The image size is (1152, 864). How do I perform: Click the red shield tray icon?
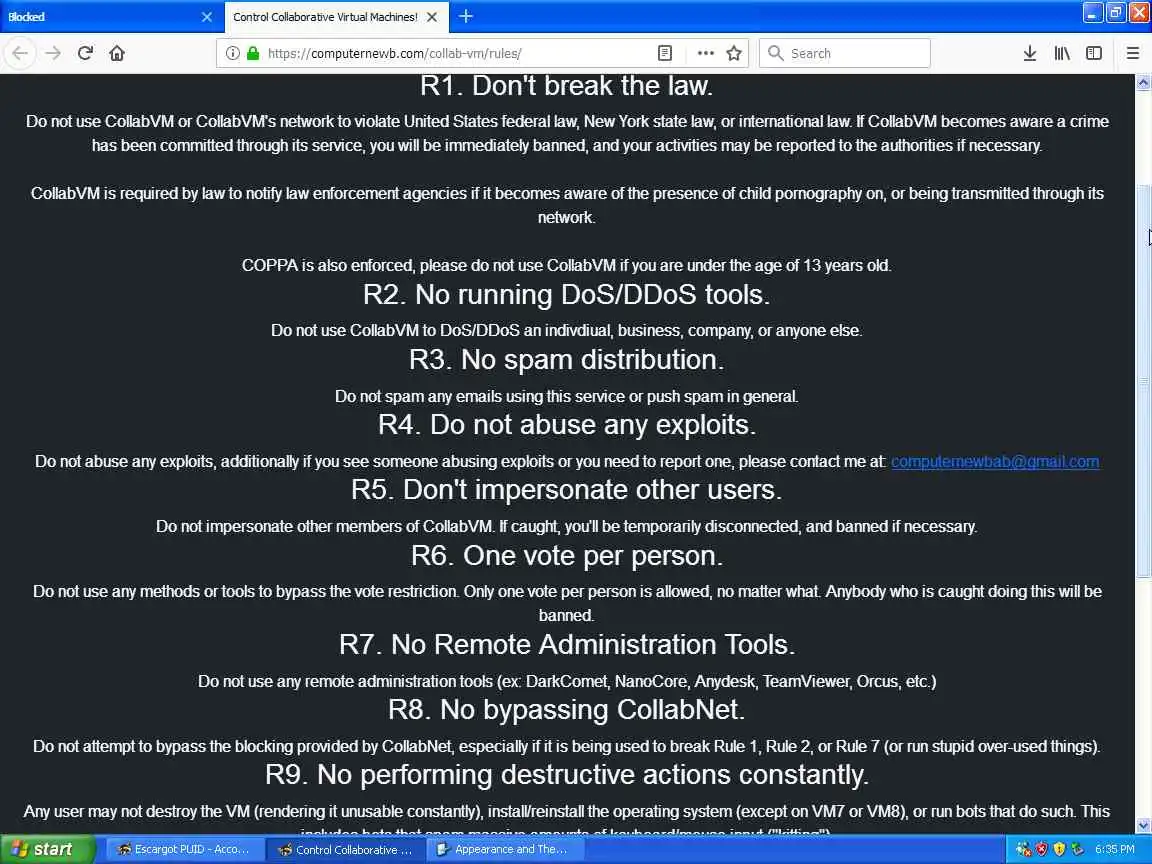click(1041, 849)
